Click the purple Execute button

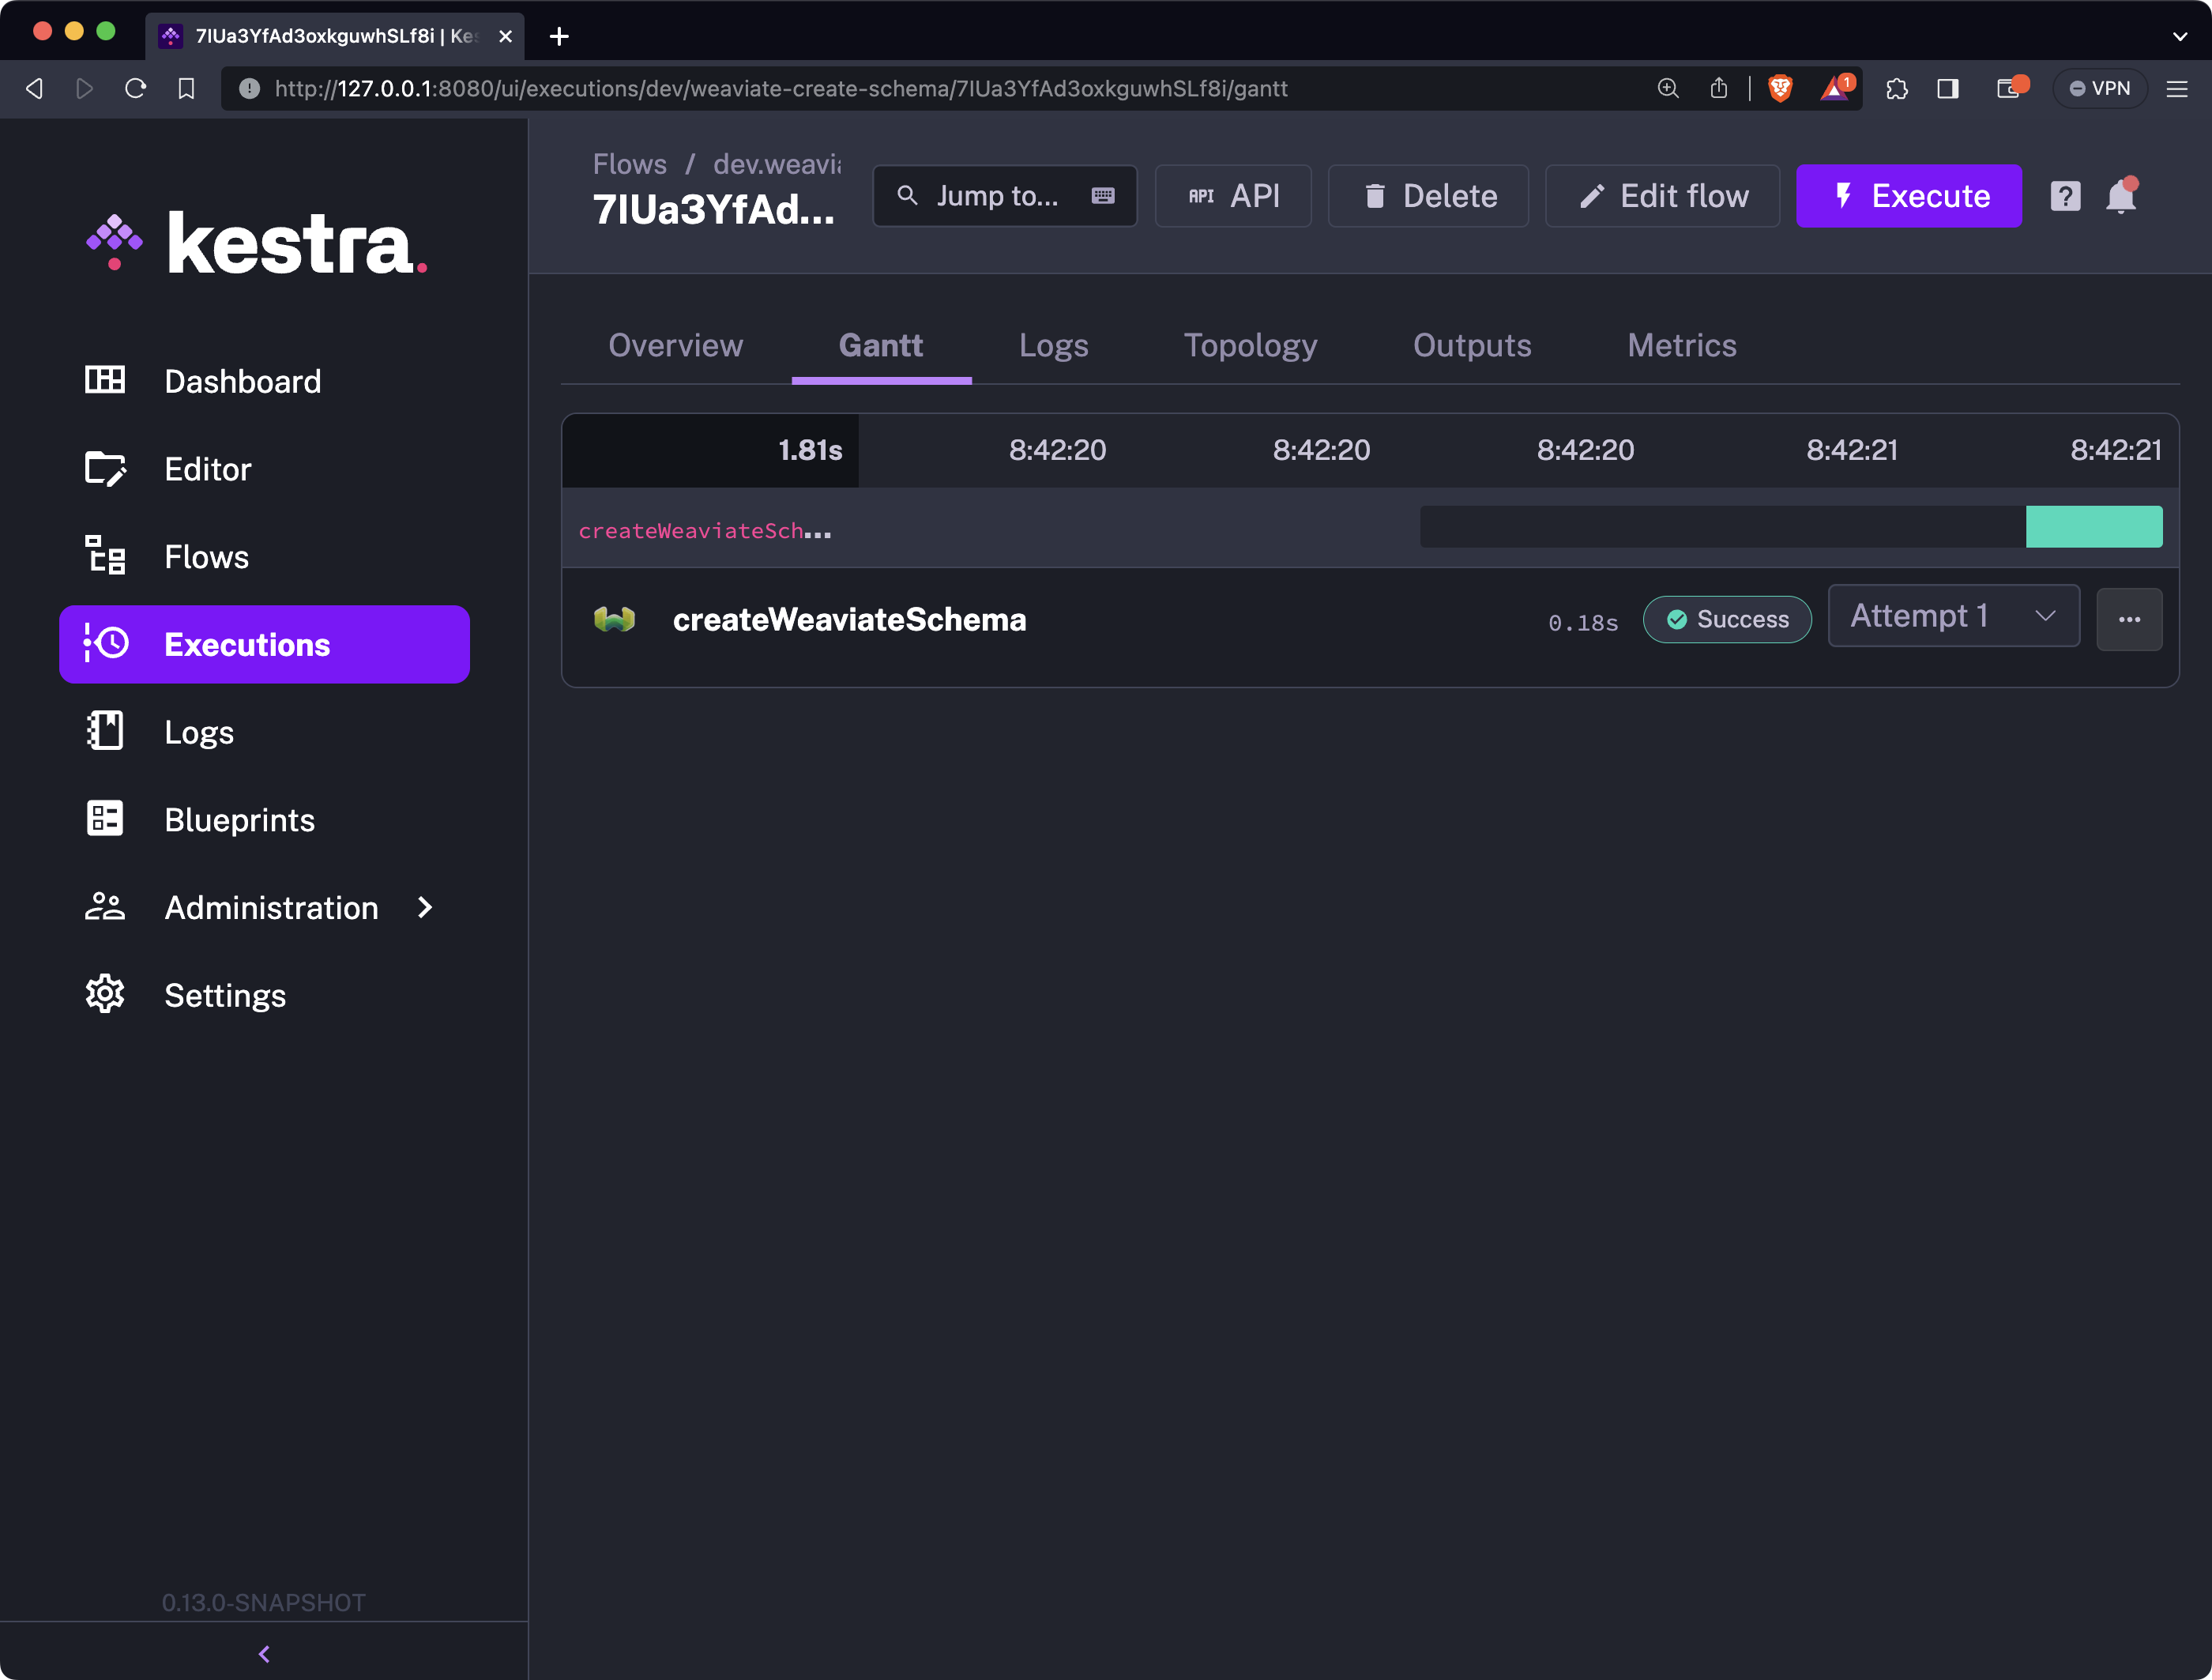(1908, 196)
